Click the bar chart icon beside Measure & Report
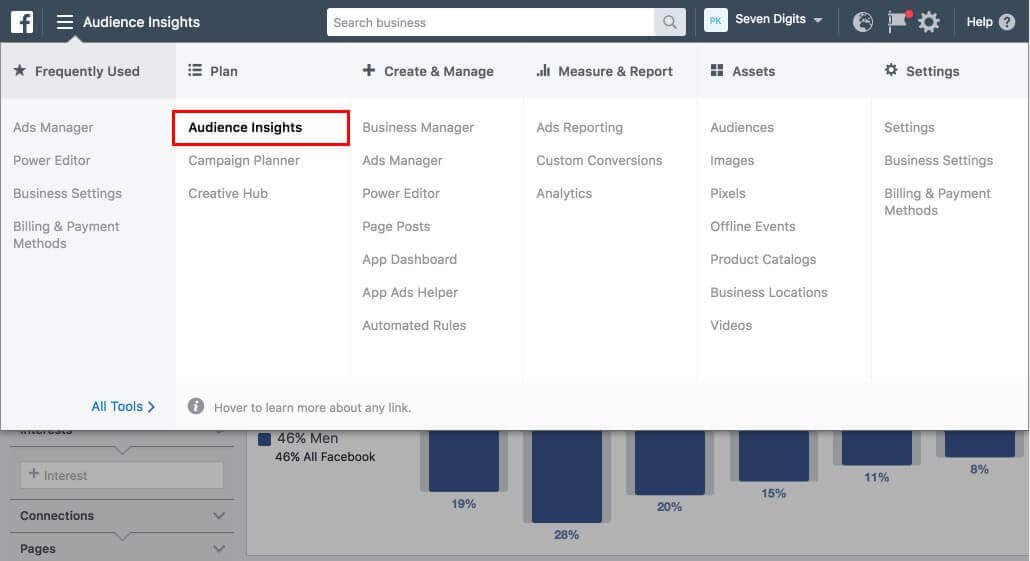Image resolution: width=1030 pixels, height=561 pixels. tap(543, 70)
